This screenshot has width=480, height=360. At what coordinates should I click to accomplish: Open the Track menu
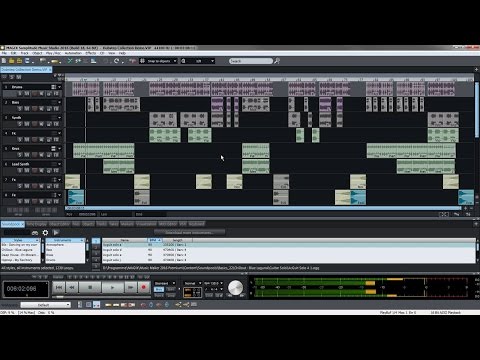25,53
